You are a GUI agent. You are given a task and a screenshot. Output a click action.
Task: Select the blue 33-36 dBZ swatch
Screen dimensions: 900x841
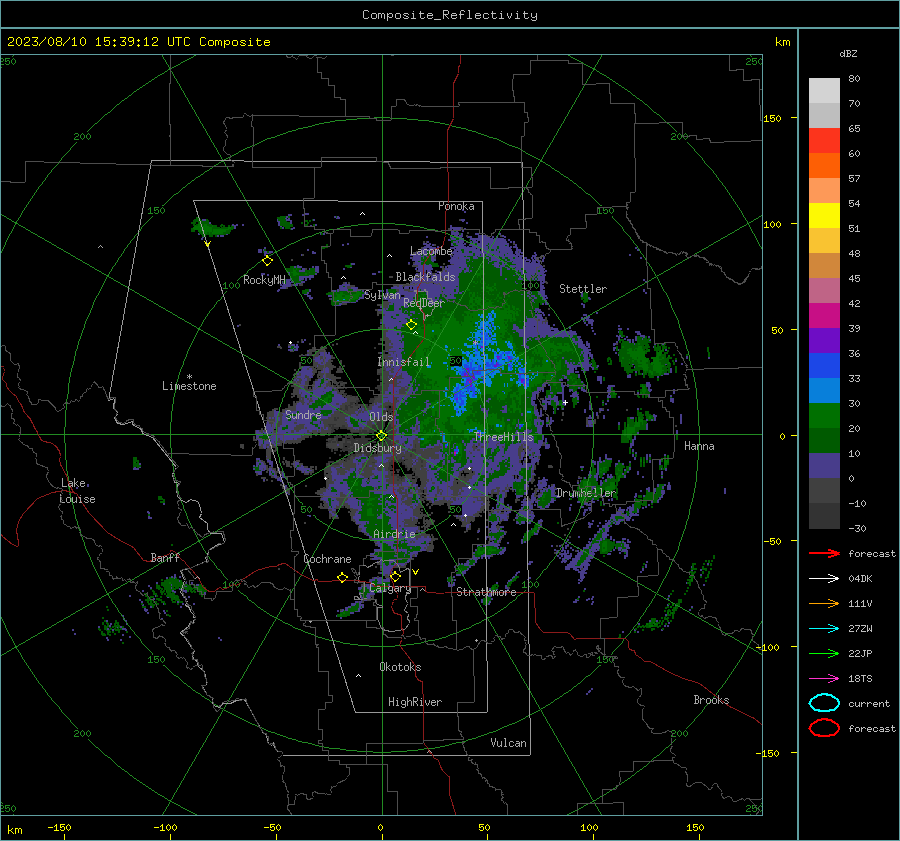click(824, 365)
